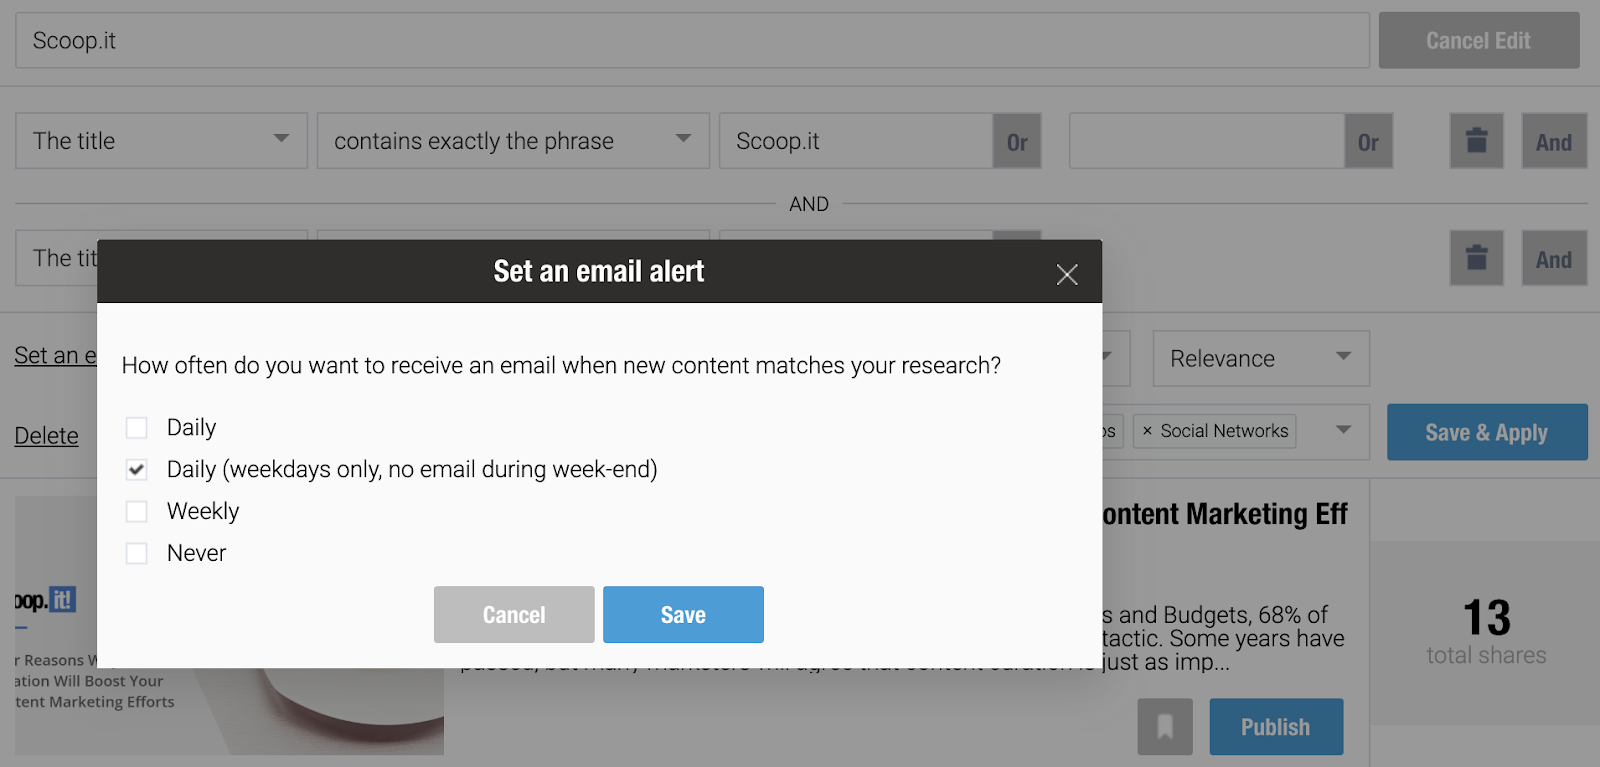Close the email alert dialog with X
This screenshot has height=767, width=1600.
coord(1067,274)
